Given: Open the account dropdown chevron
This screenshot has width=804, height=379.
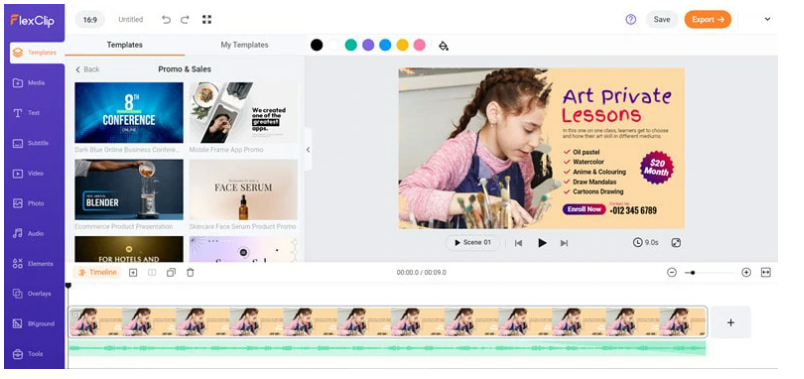Looking at the screenshot, I should pos(768,19).
